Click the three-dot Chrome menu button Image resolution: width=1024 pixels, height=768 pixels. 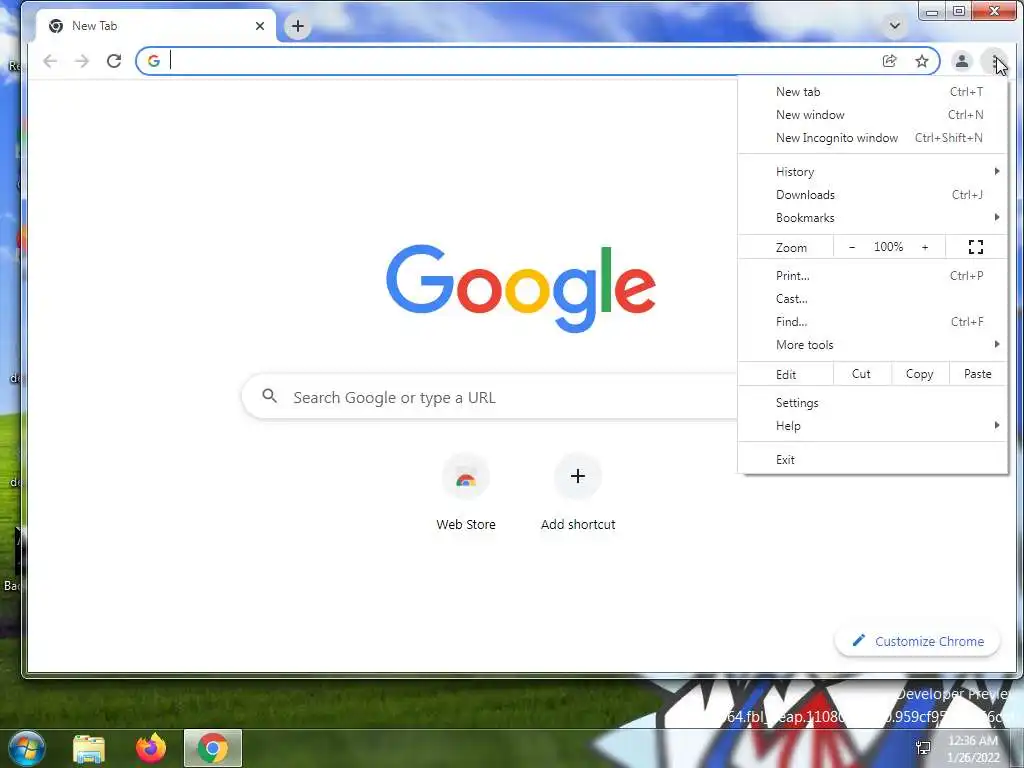point(995,61)
